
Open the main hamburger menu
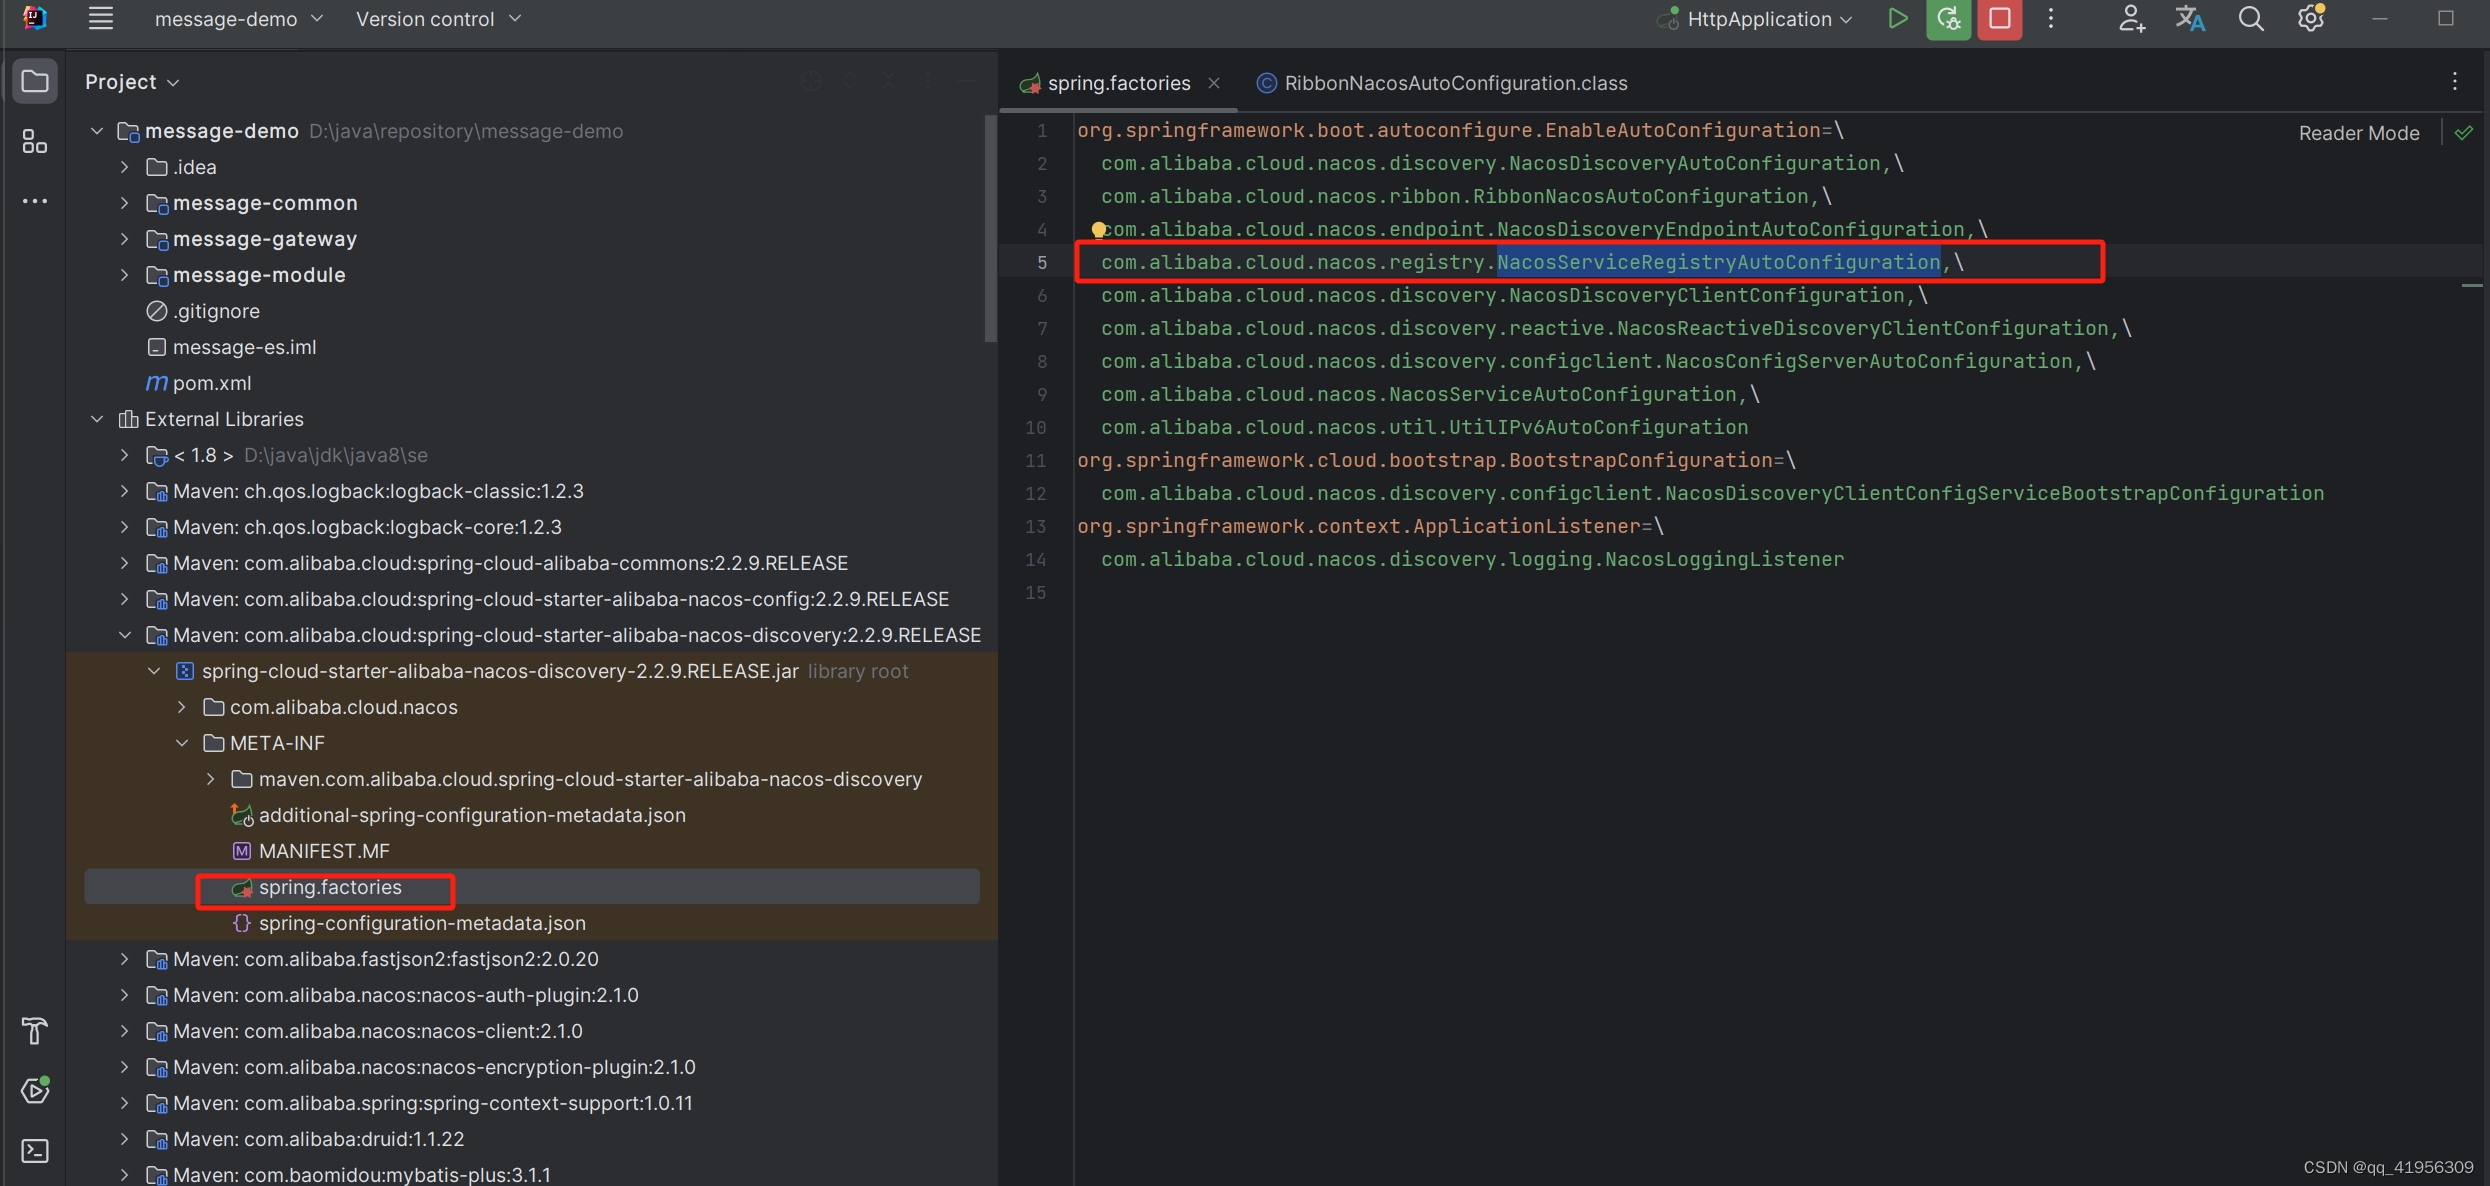coord(100,18)
